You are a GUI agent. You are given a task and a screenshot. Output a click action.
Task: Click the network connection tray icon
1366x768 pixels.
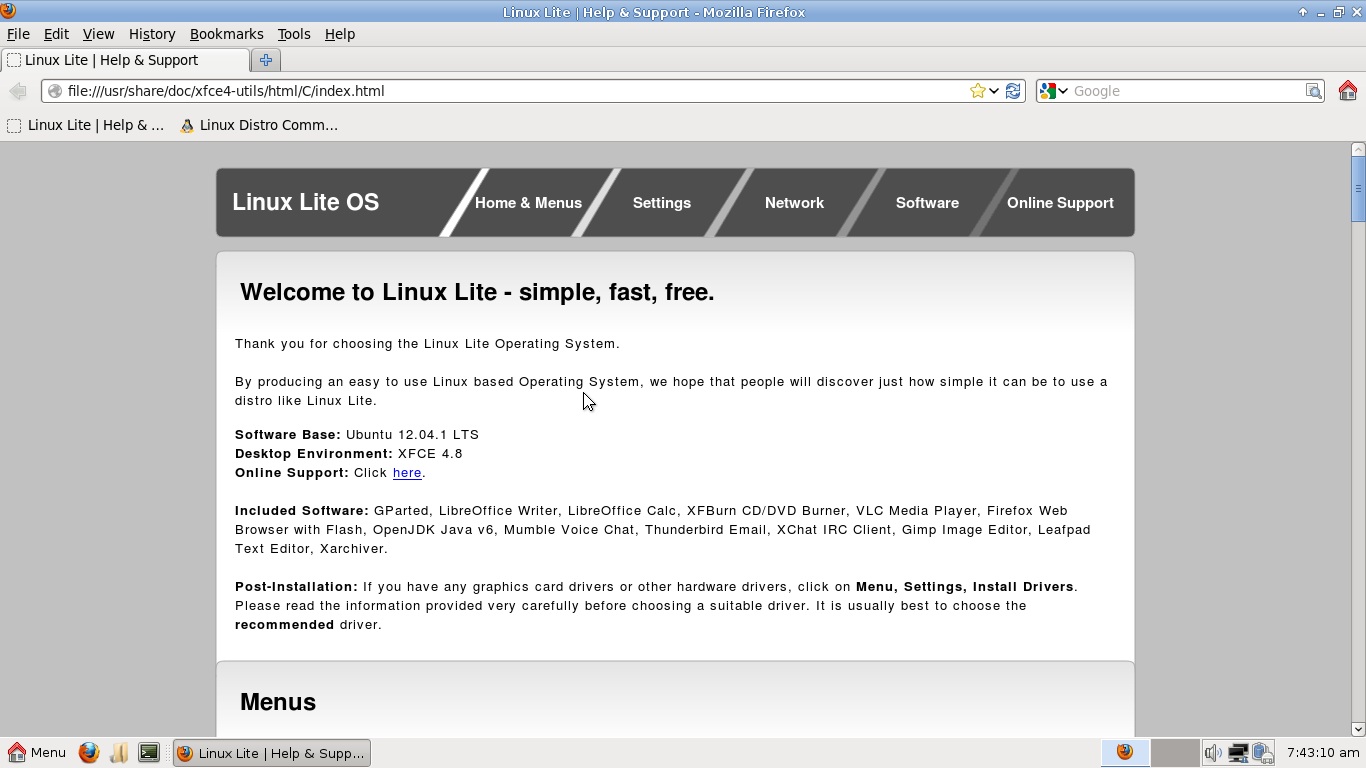[x=1238, y=753]
